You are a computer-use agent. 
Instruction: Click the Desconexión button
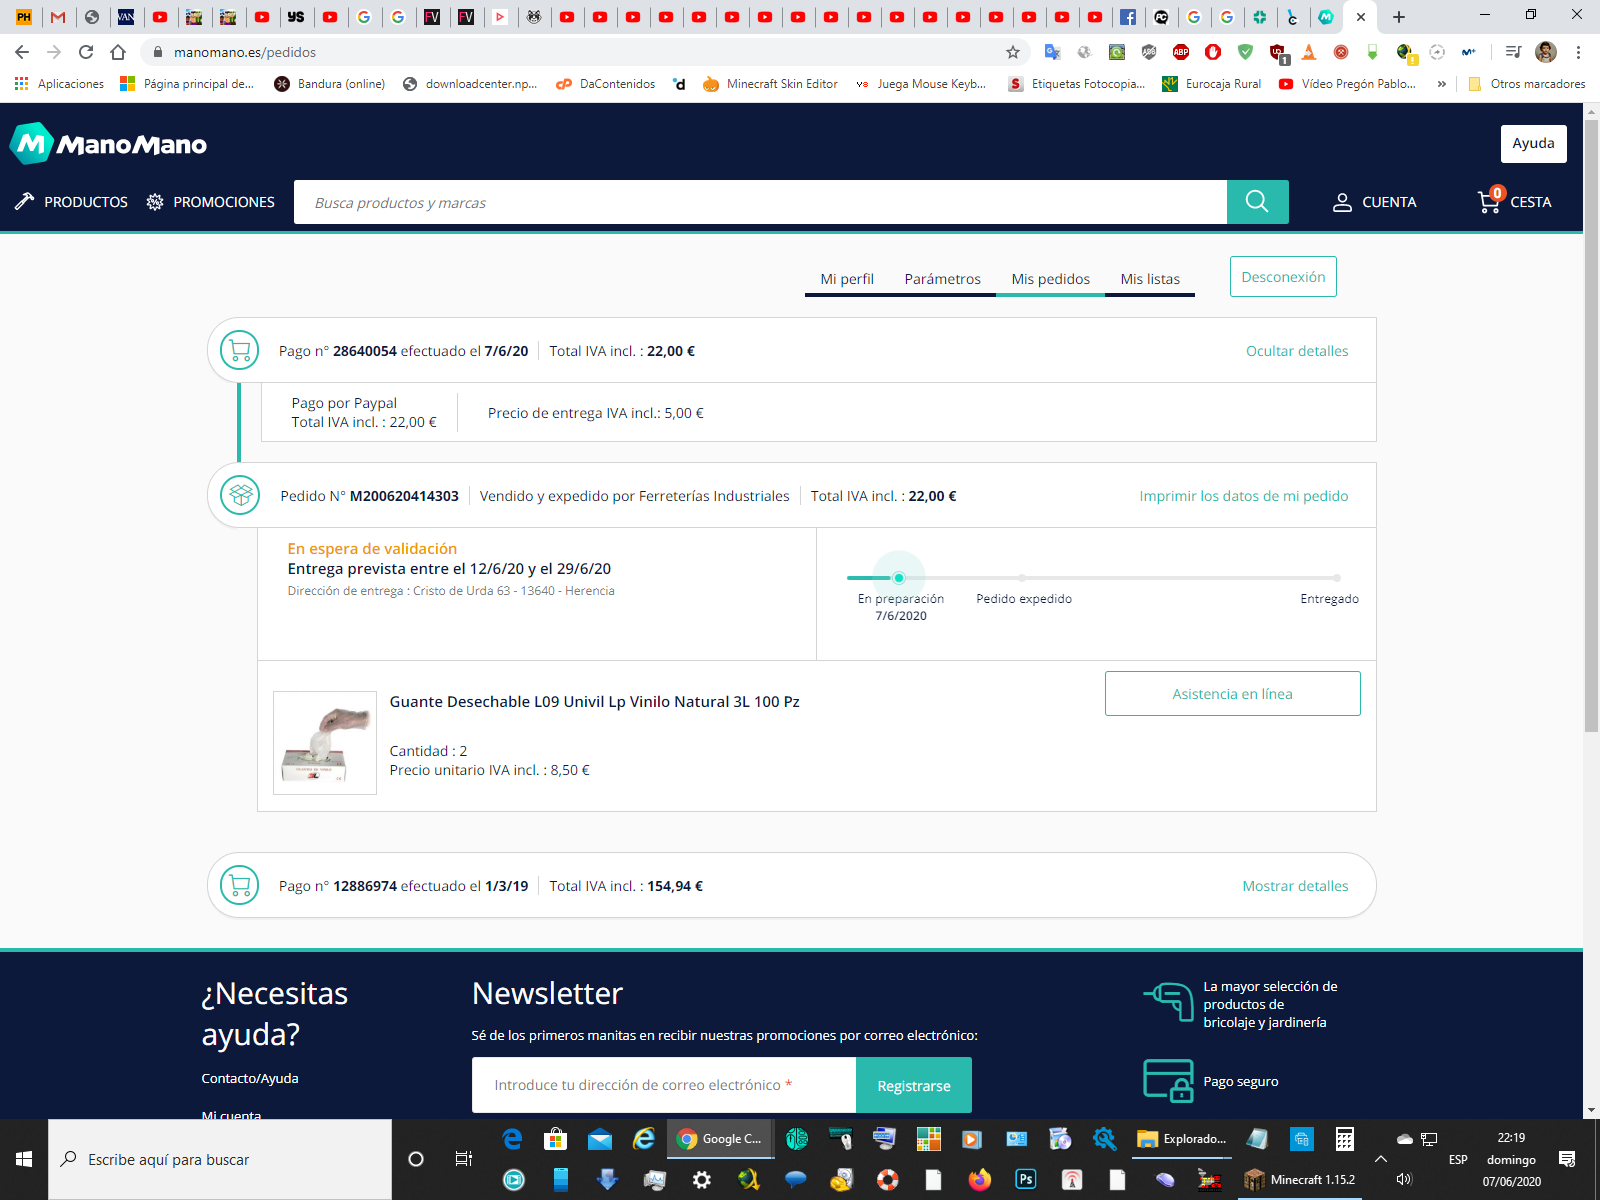click(x=1282, y=277)
